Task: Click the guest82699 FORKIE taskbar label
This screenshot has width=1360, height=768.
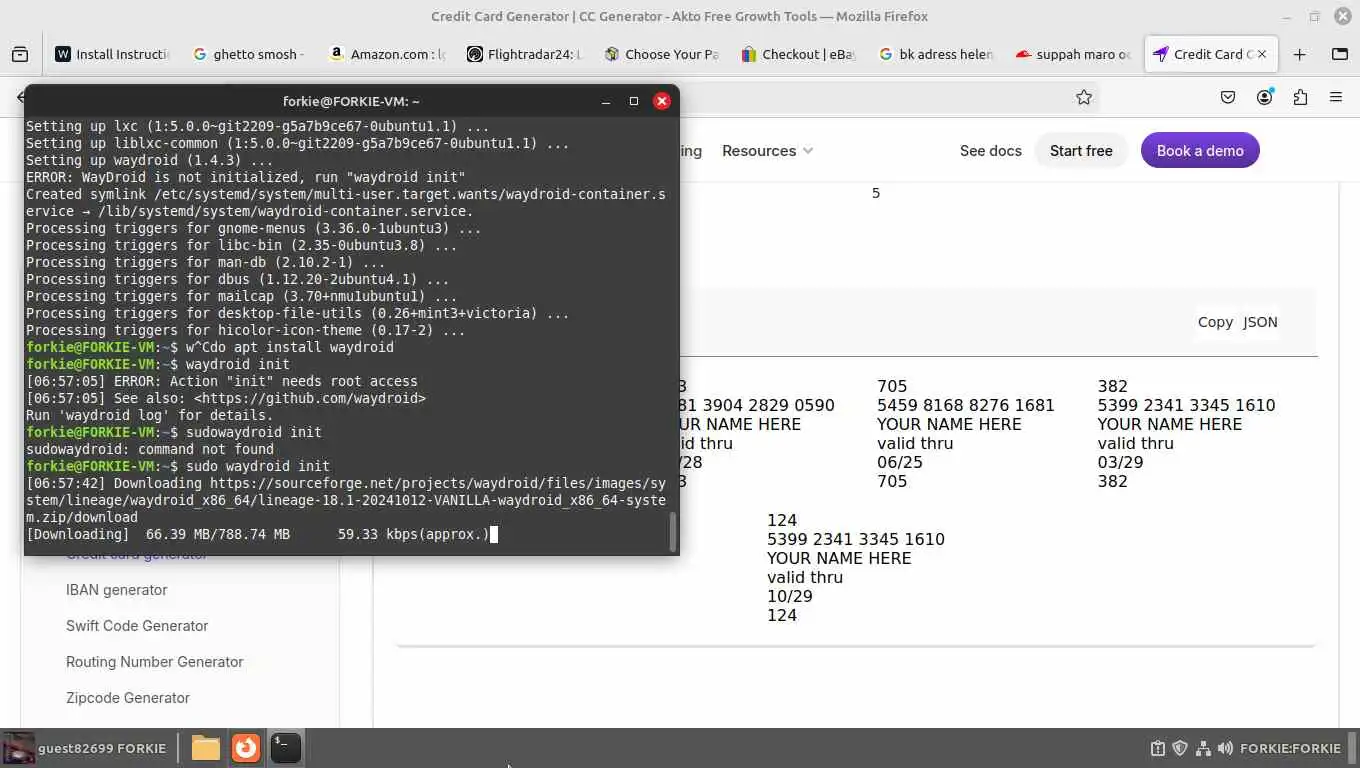Action: click(x=102, y=748)
